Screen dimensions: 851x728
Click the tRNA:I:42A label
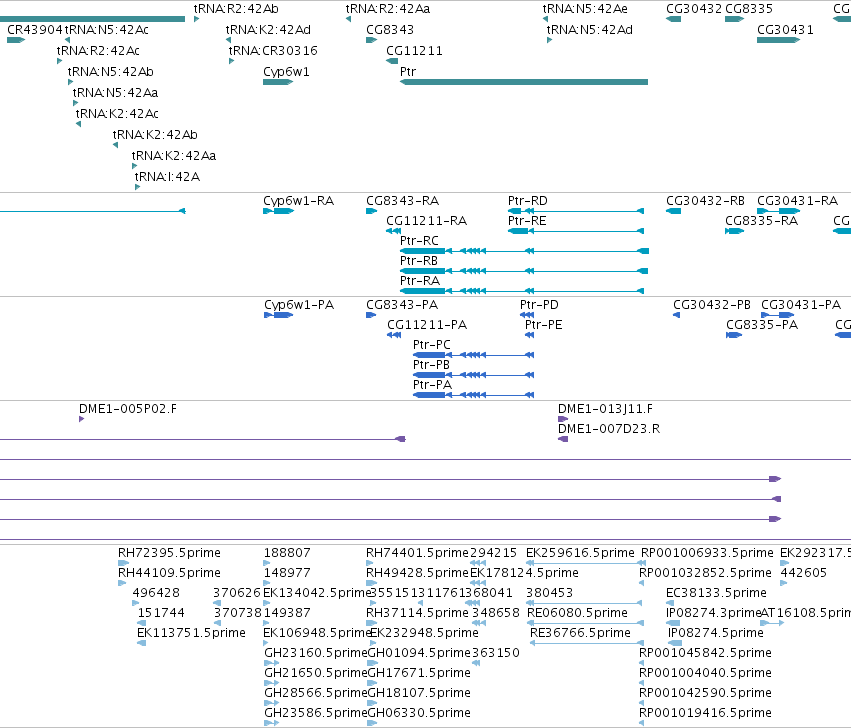pos(167,177)
